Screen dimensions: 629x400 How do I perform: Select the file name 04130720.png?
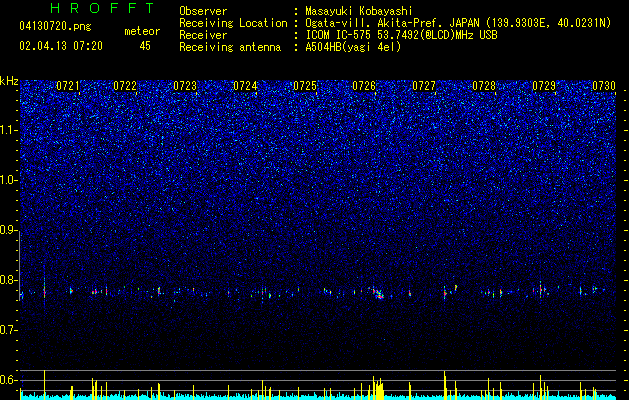[x=55, y=26]
